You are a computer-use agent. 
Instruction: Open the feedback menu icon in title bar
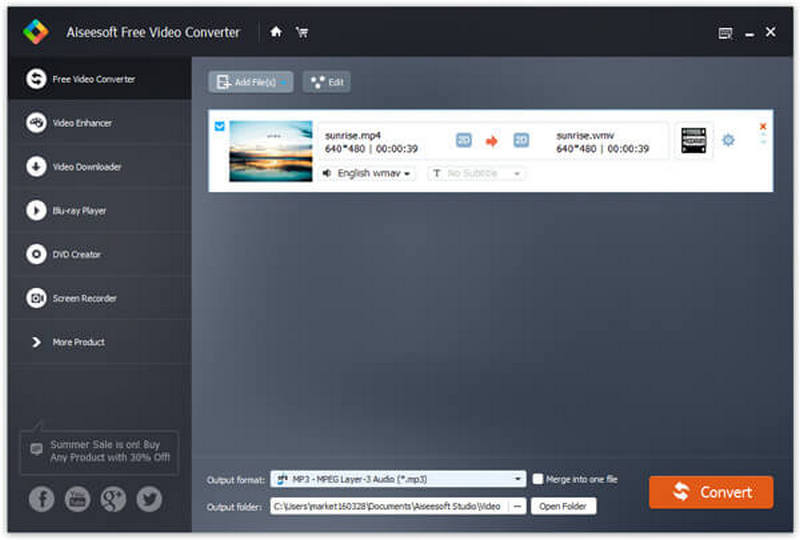[x=725, y=34]
